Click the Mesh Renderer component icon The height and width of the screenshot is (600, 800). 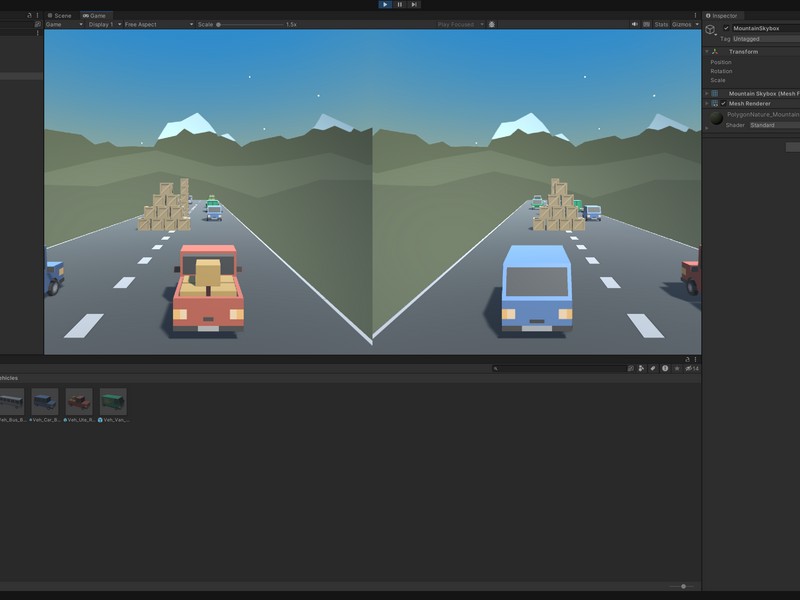pos(715,104)
